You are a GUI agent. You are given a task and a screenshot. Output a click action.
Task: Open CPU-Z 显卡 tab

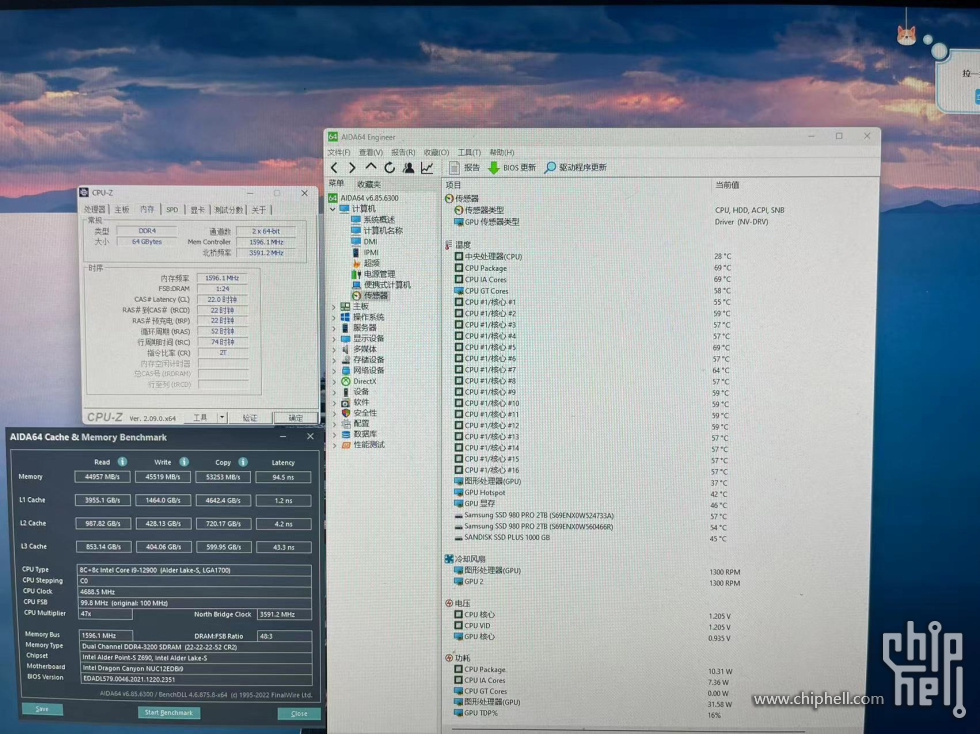pyautogui.click(x=198, y=209)
